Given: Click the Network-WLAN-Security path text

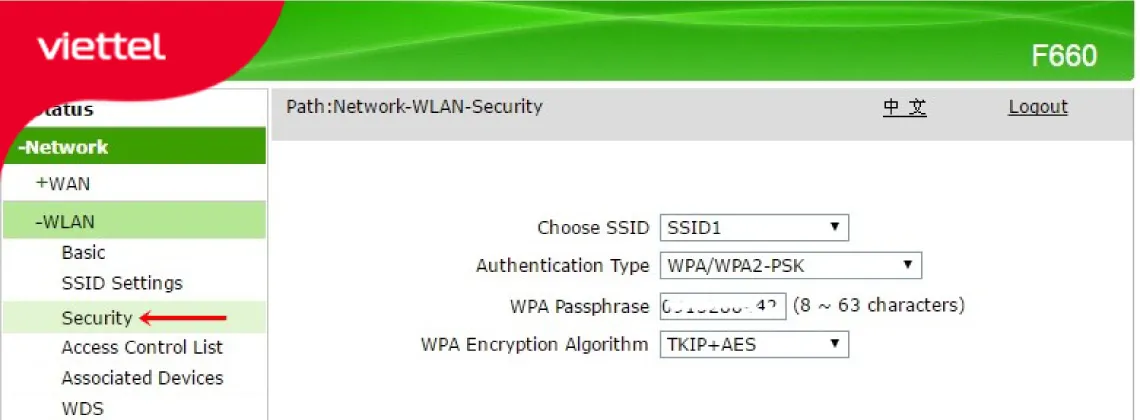Looking at the screenshot, I should 414,106.
